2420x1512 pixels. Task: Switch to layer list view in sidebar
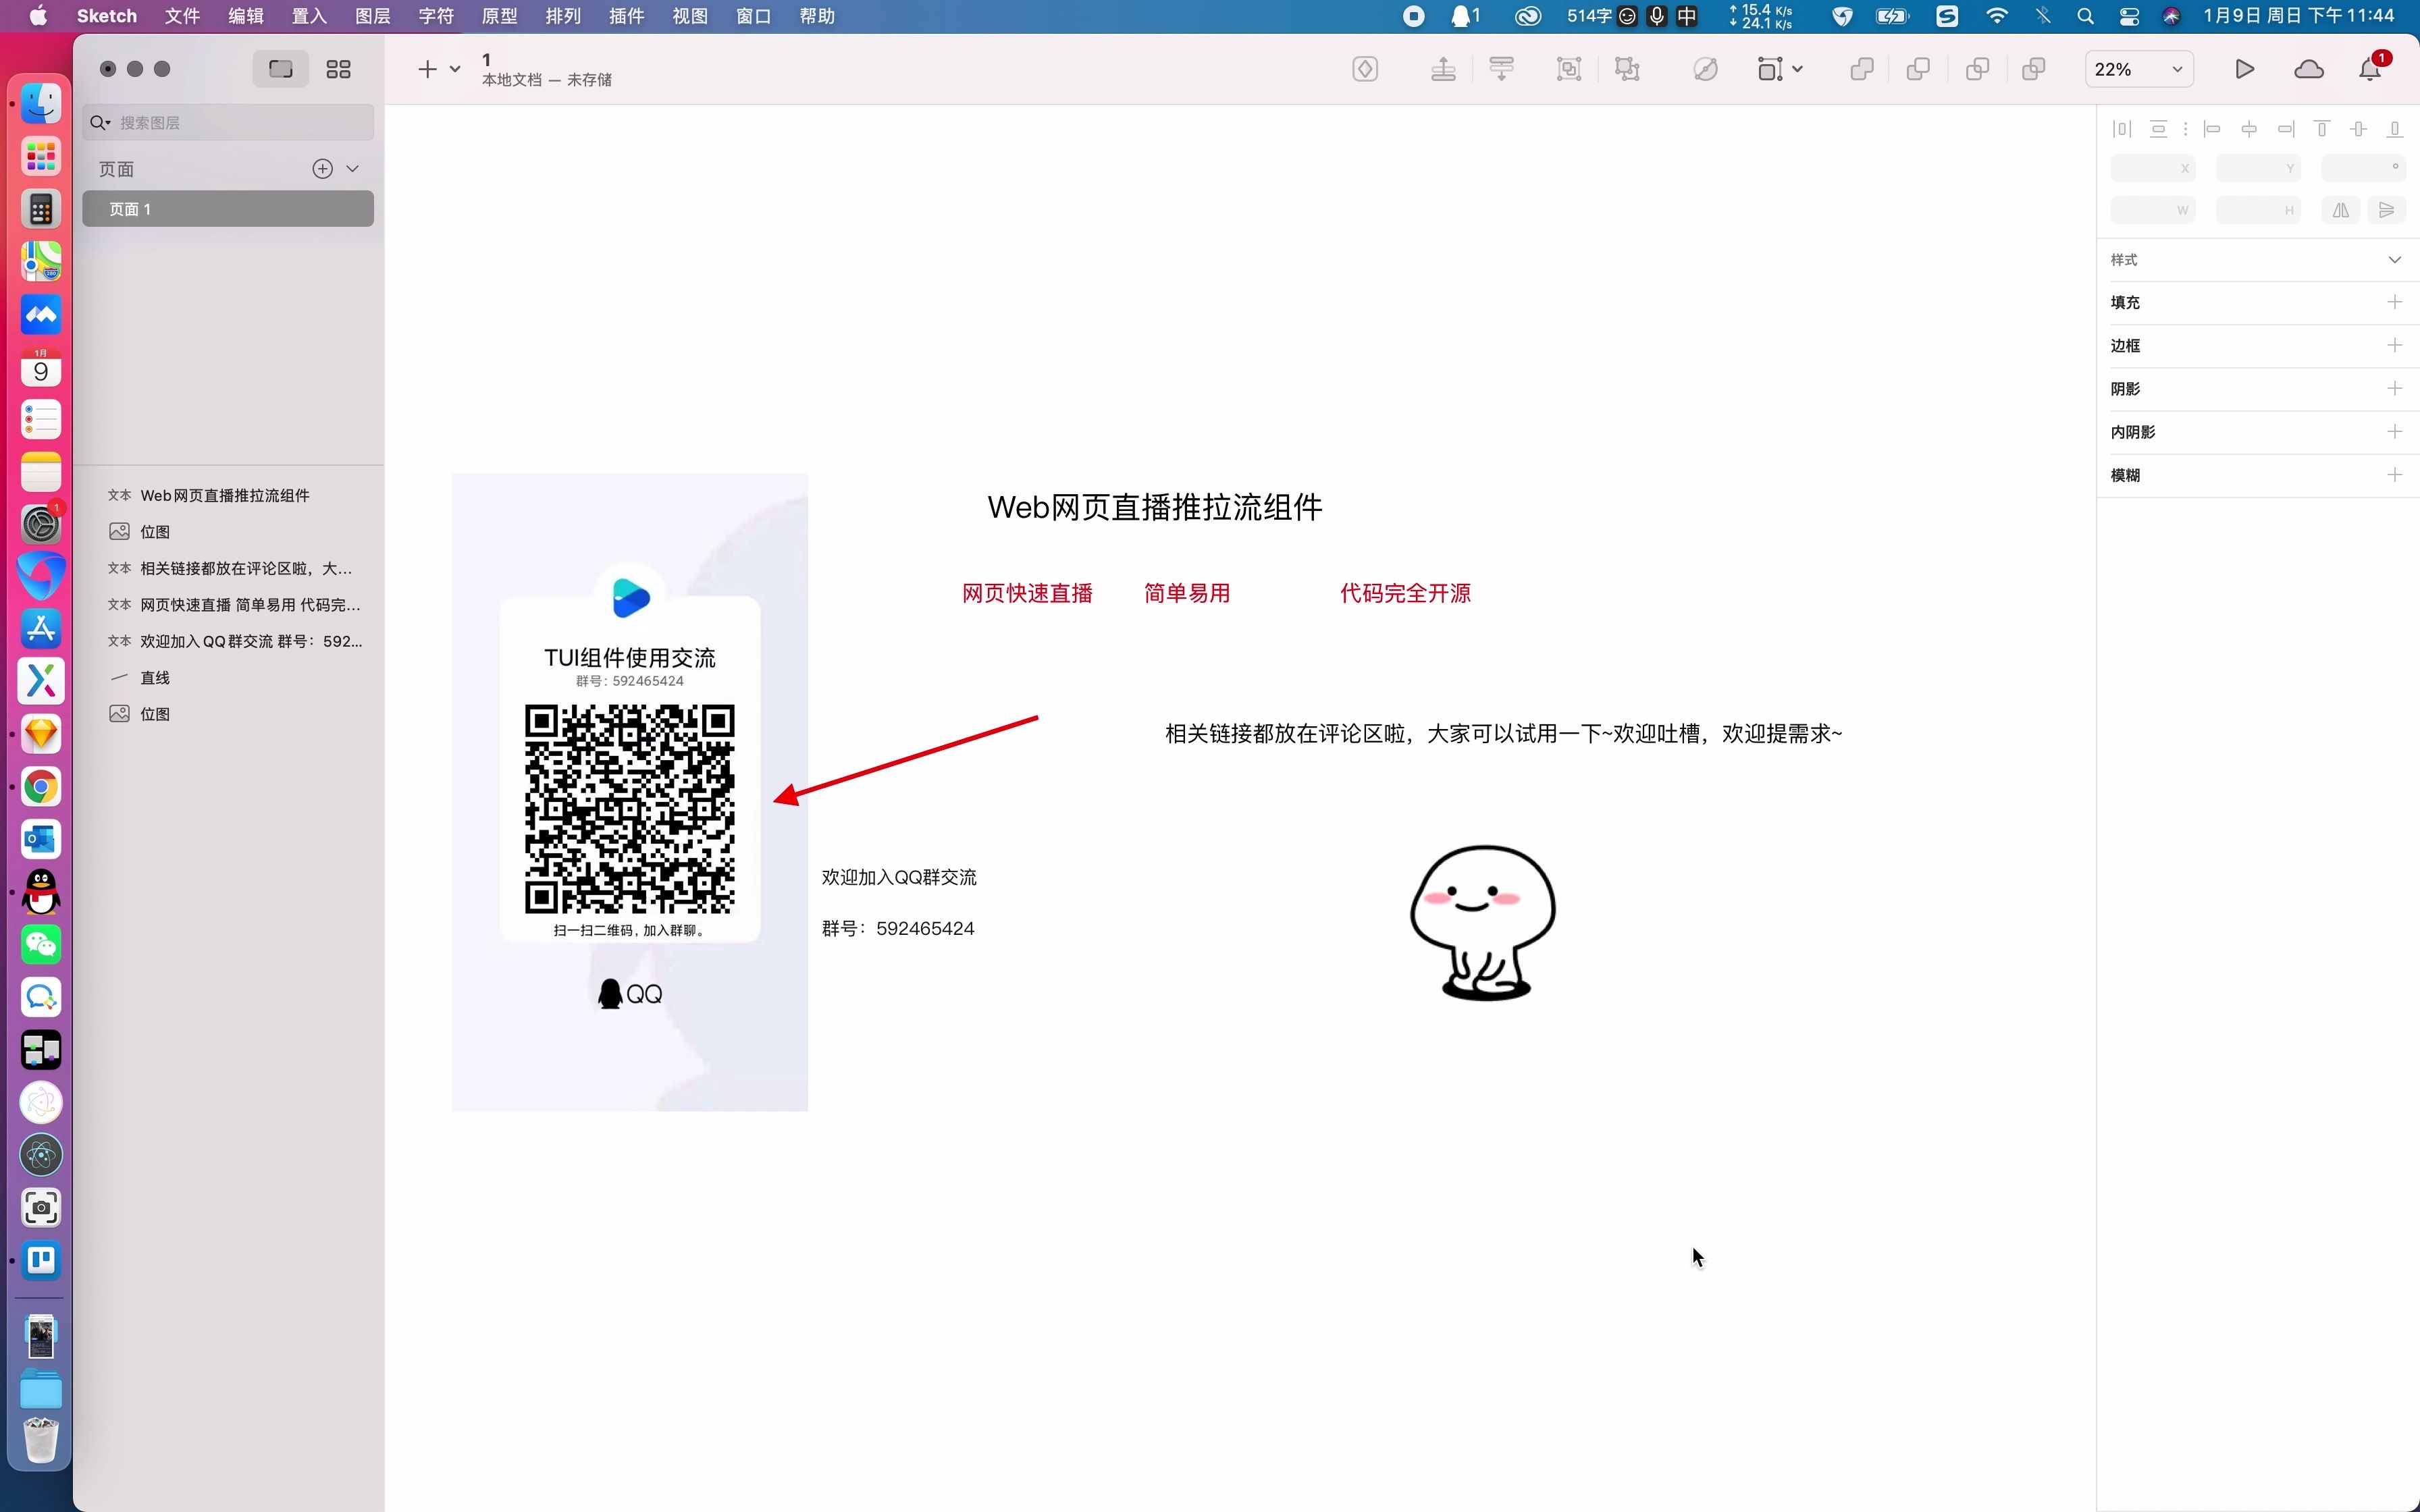281,69
